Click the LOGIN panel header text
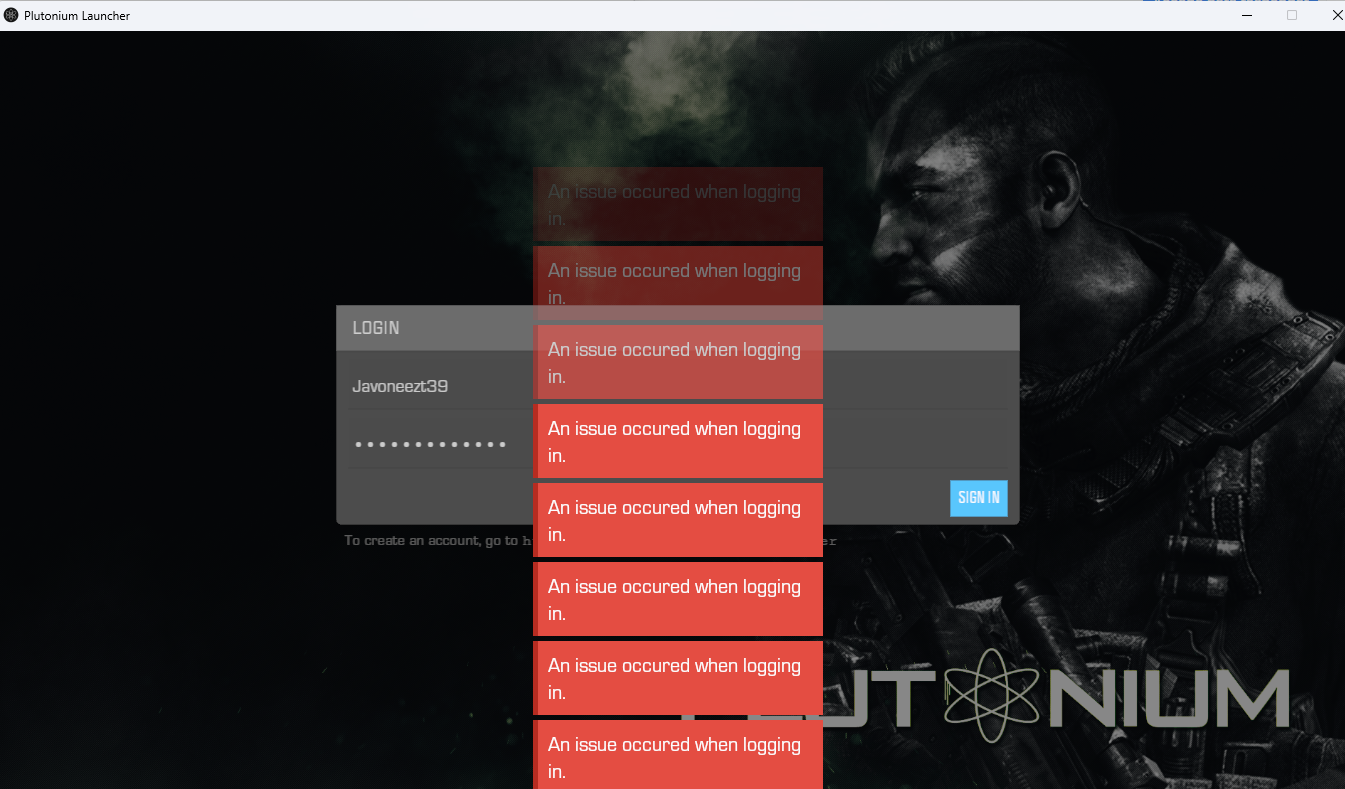This screenshot has height=789, width=1345. 376,328
